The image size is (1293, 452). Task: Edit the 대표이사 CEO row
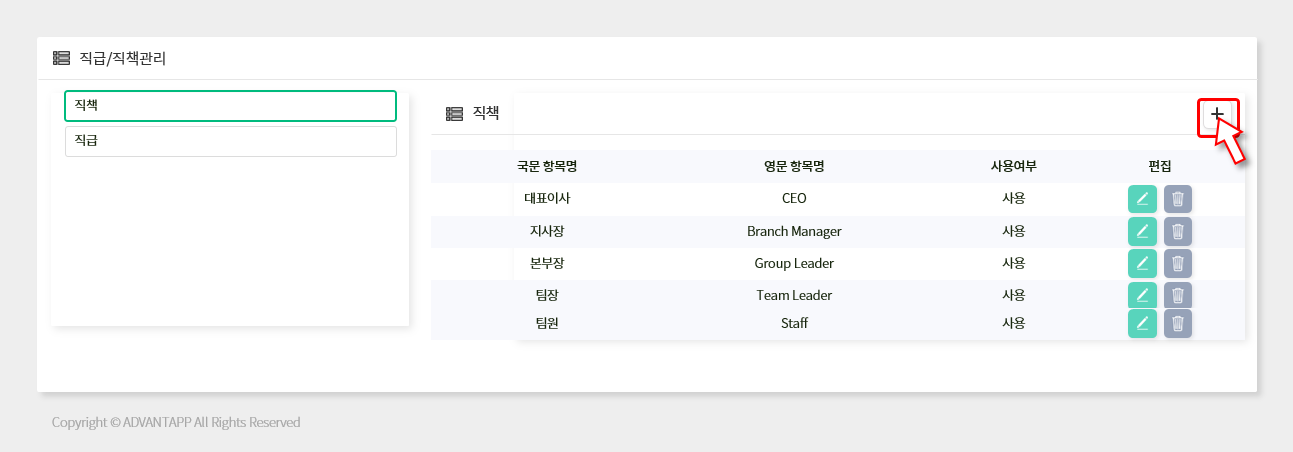[x=1142, y=199]
